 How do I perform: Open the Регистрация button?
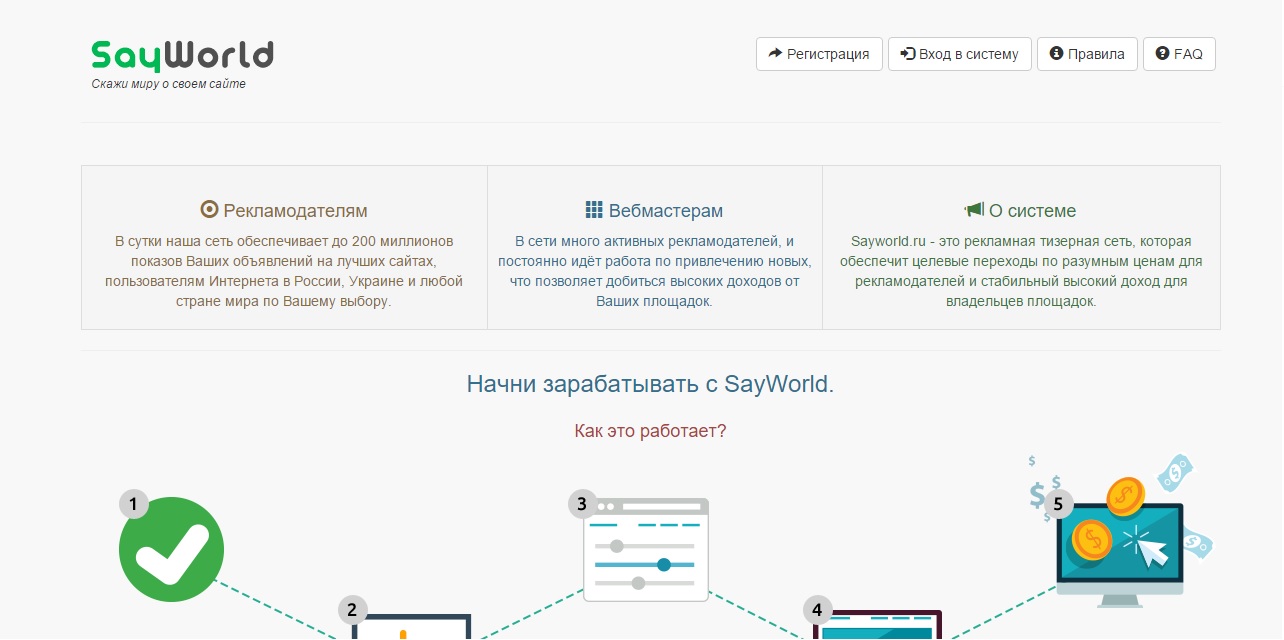coord(819,54)
